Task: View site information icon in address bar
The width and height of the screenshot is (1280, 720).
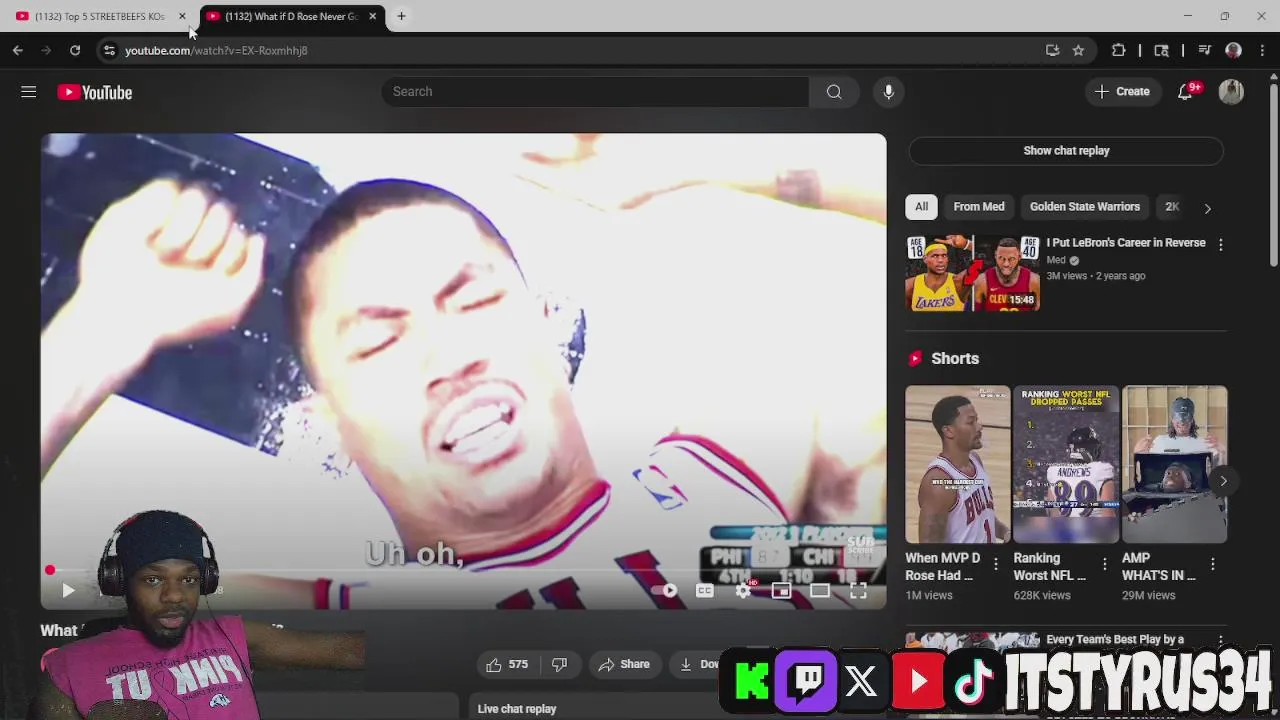Action: tap(109, 50)
